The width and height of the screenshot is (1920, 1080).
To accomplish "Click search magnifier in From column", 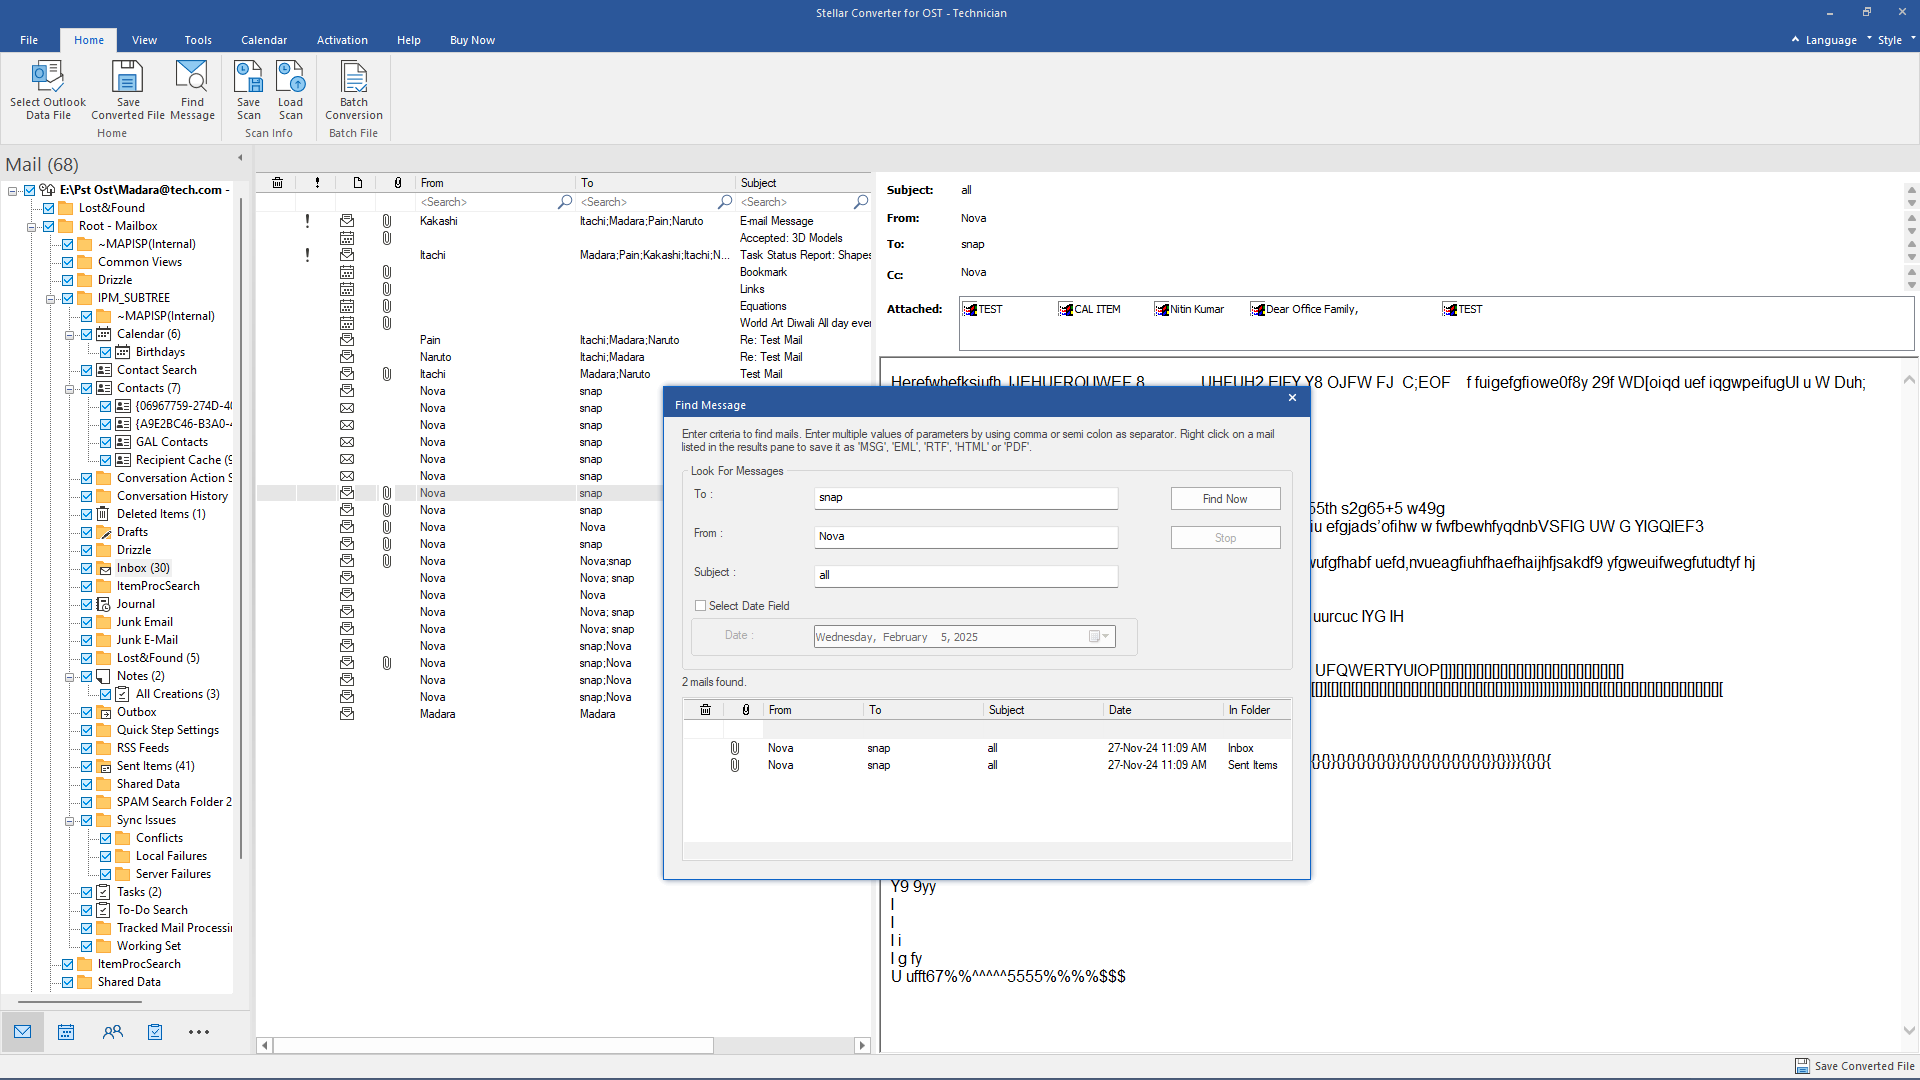I will coord(565,202).
